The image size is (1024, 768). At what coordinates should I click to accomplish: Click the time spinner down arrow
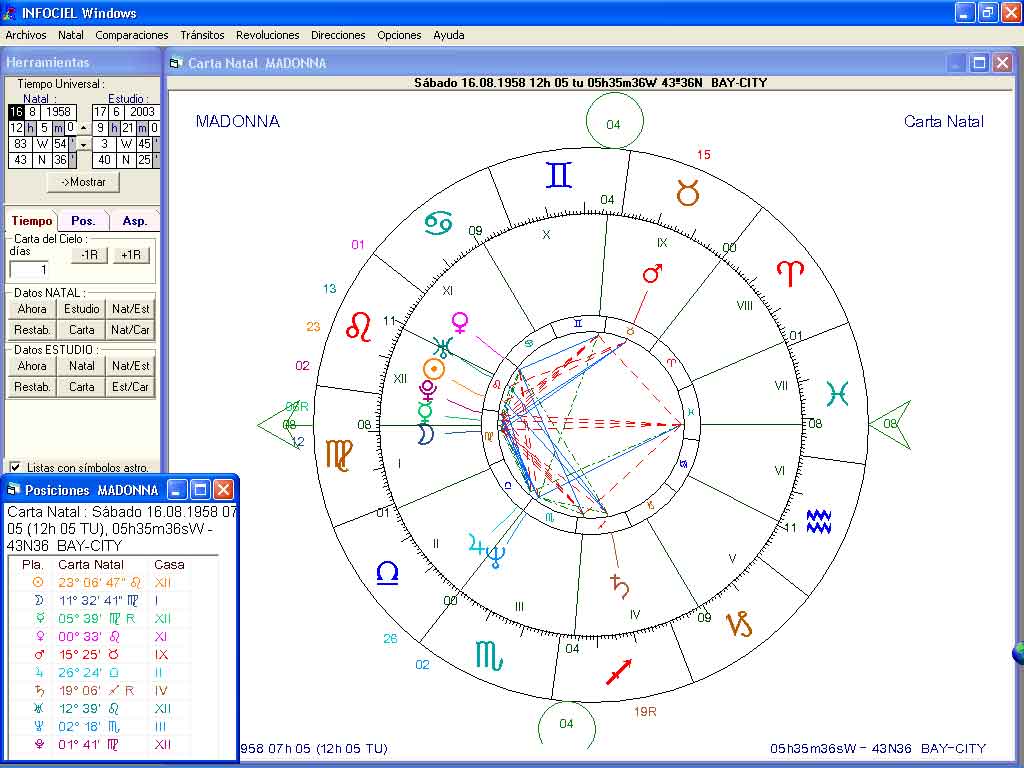click(83, 145)
